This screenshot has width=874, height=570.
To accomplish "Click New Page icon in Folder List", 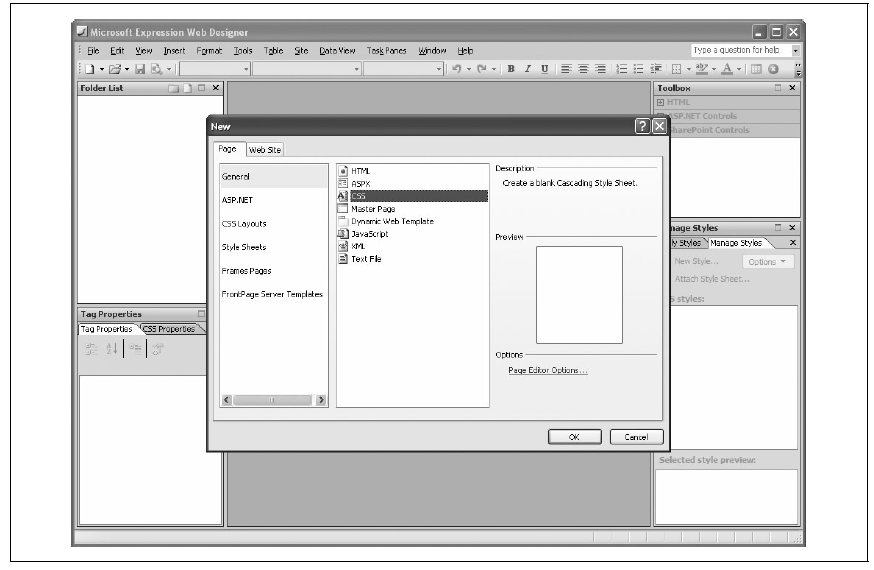I will coord(188,88).
